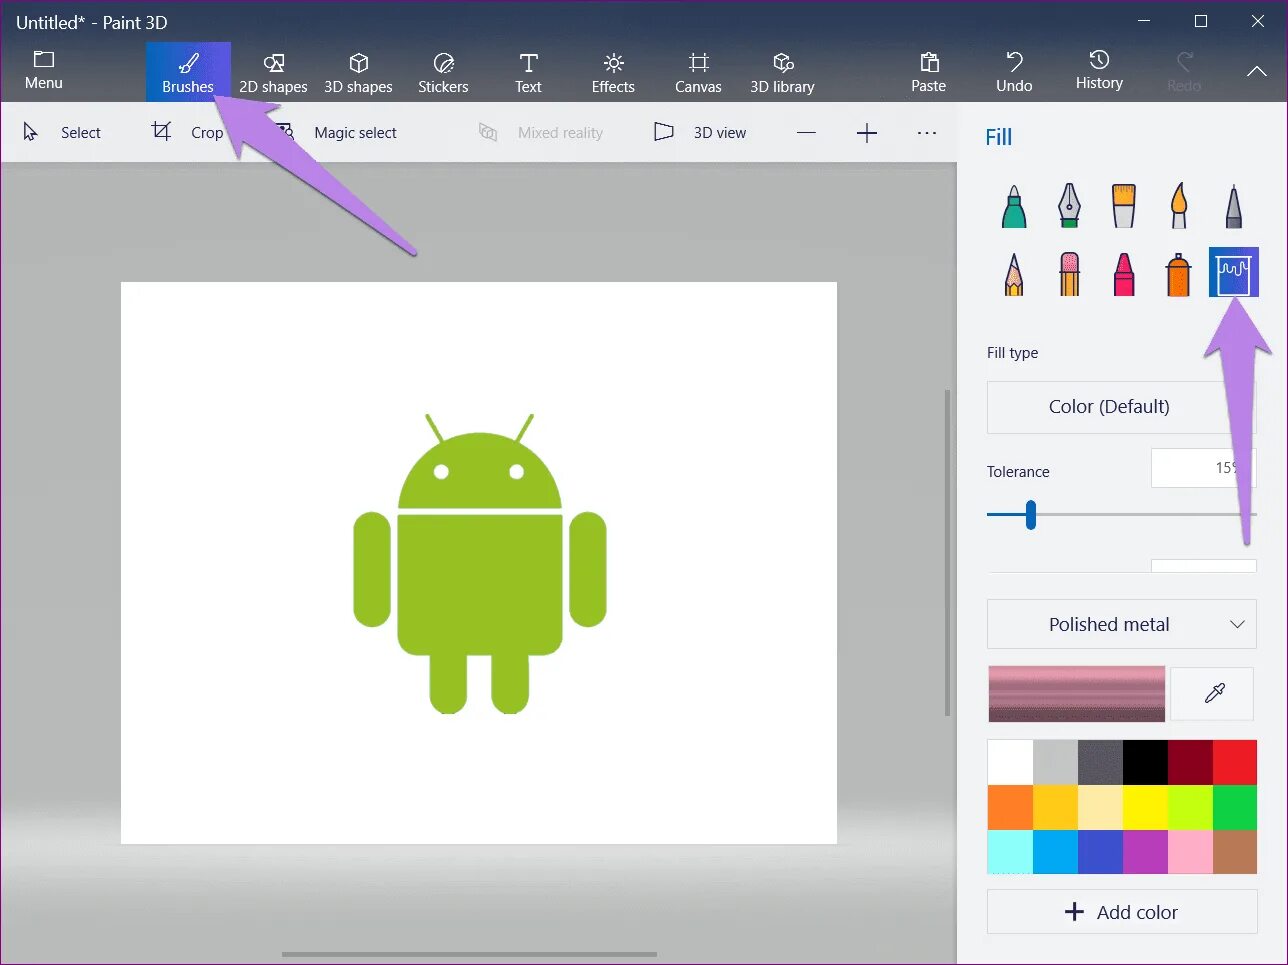Select the Watercolor brush
1288x965 pixels.
(1179, 207)
